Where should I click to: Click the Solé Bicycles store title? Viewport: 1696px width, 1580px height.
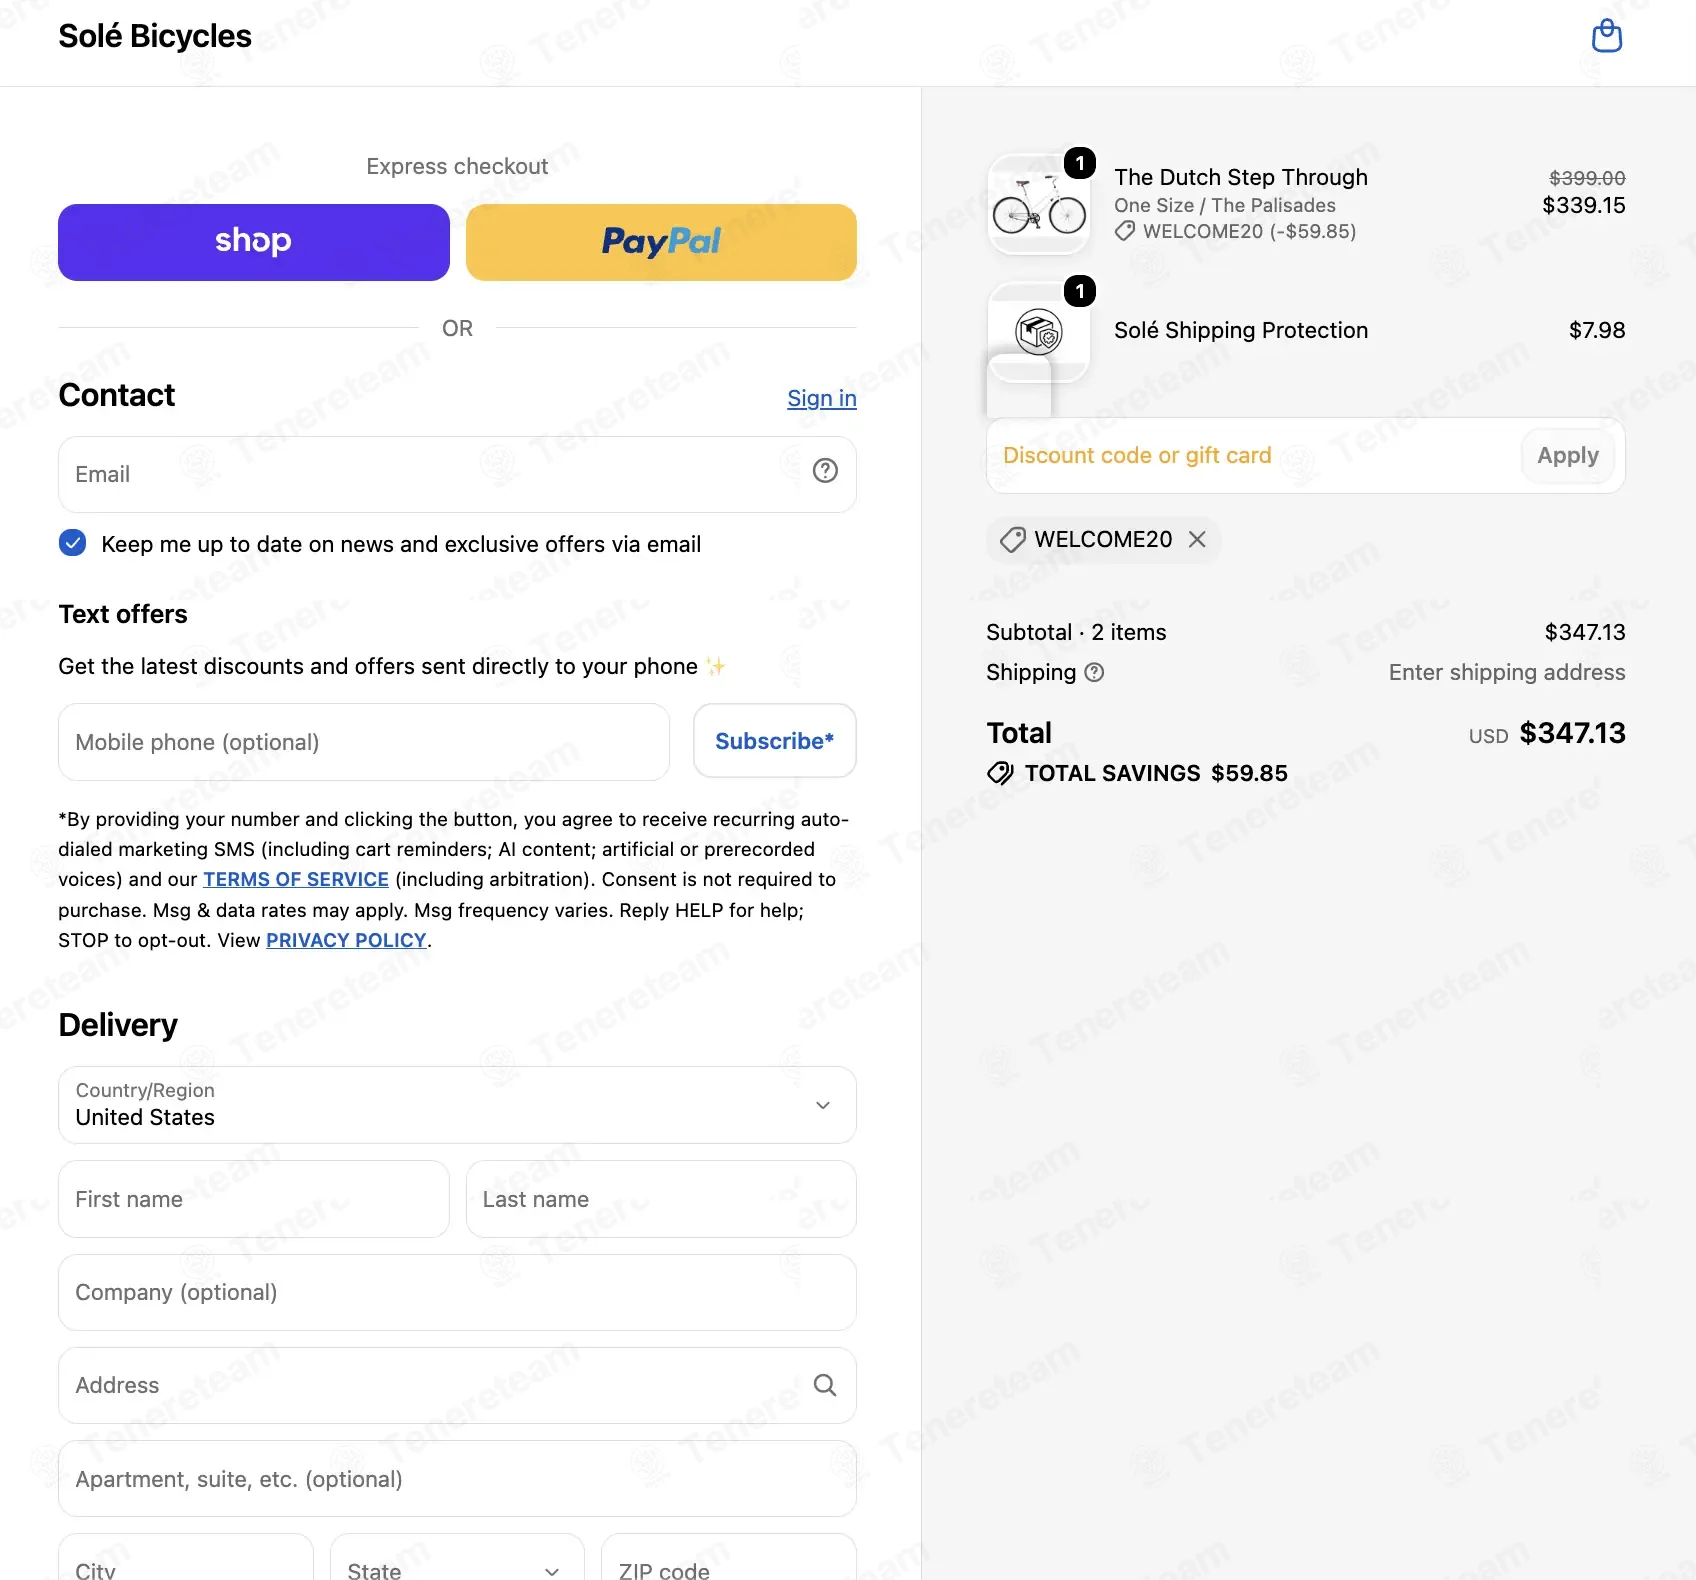point(155,36)
